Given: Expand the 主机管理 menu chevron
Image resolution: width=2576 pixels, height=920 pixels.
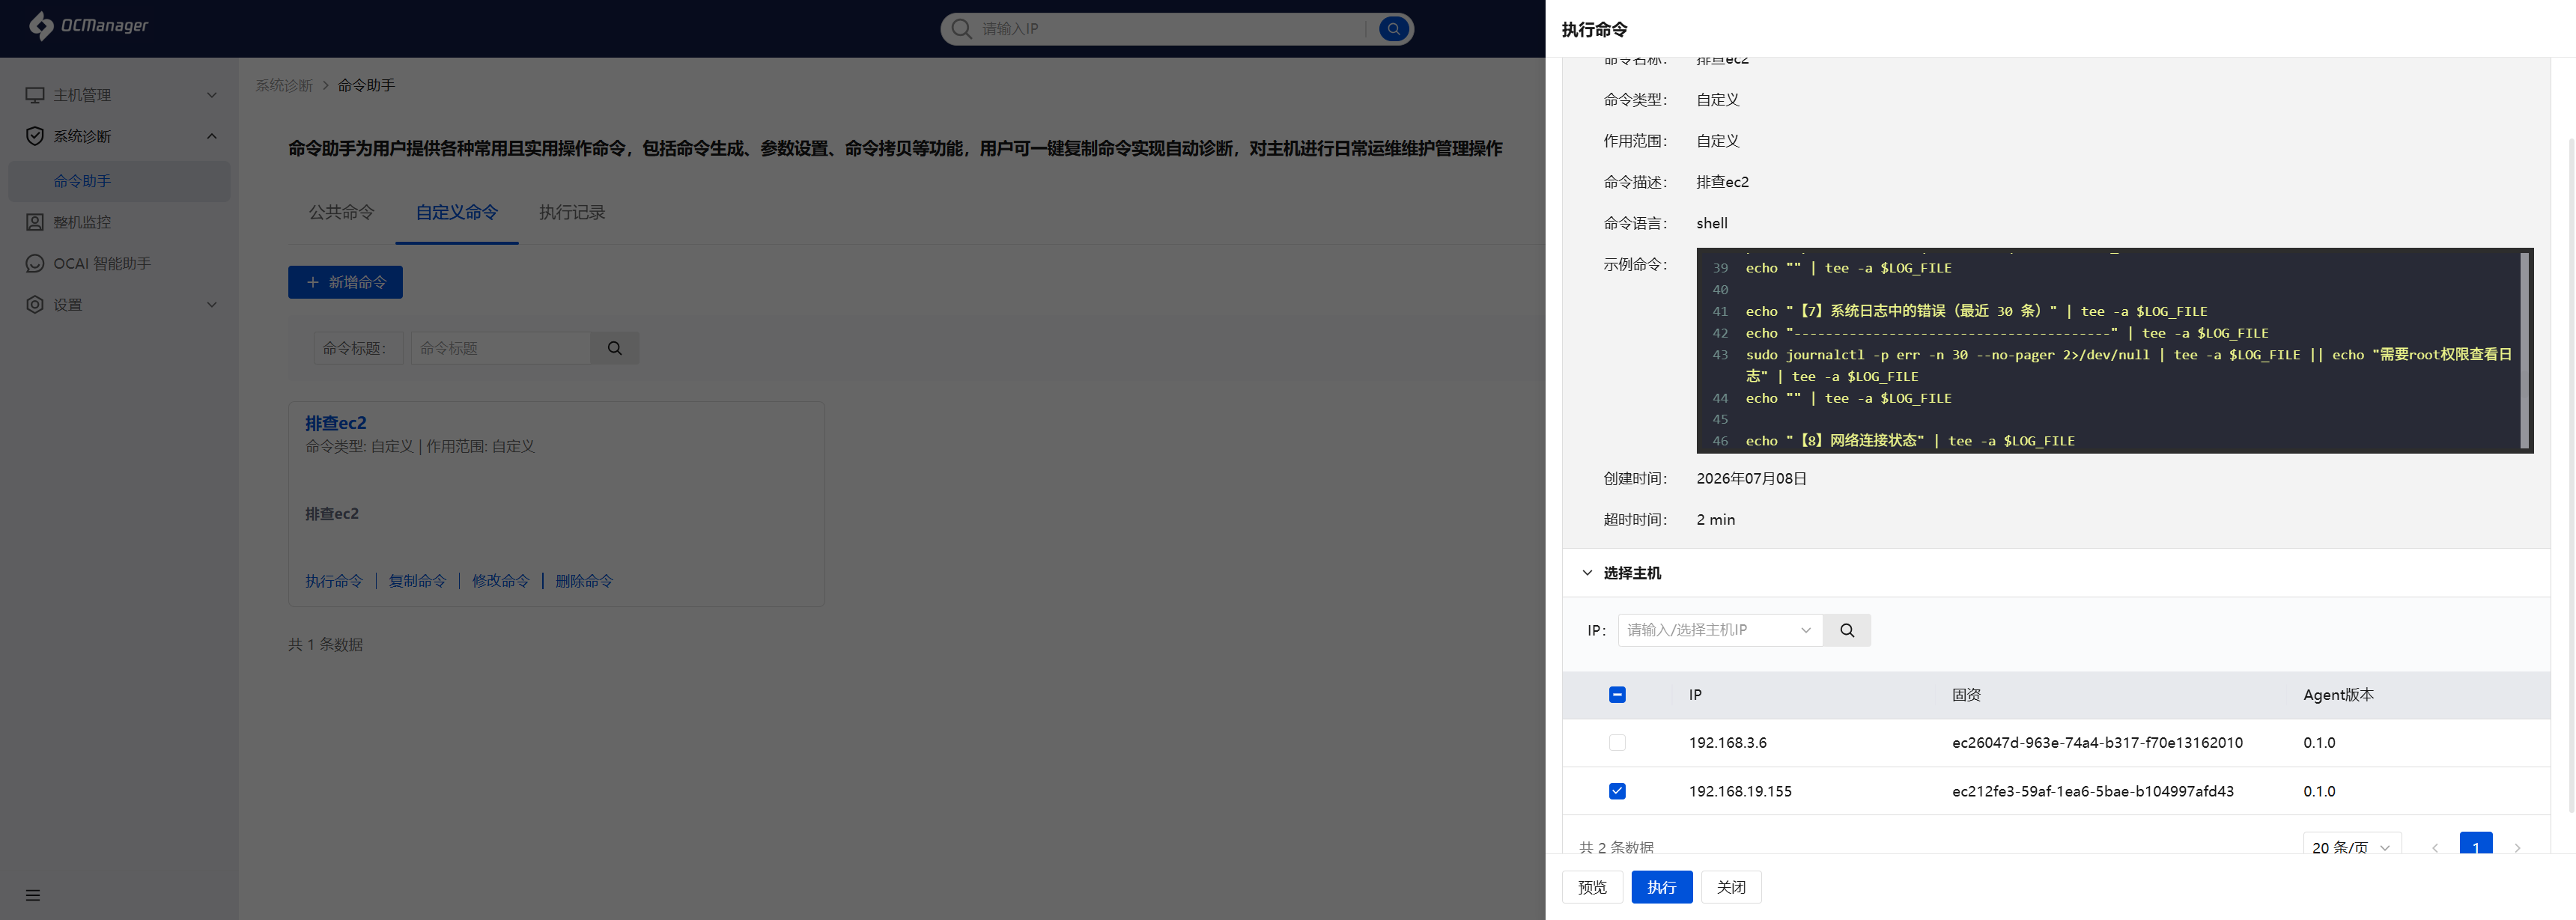Looking at the screenshot, I should click(x=212, y=95).
